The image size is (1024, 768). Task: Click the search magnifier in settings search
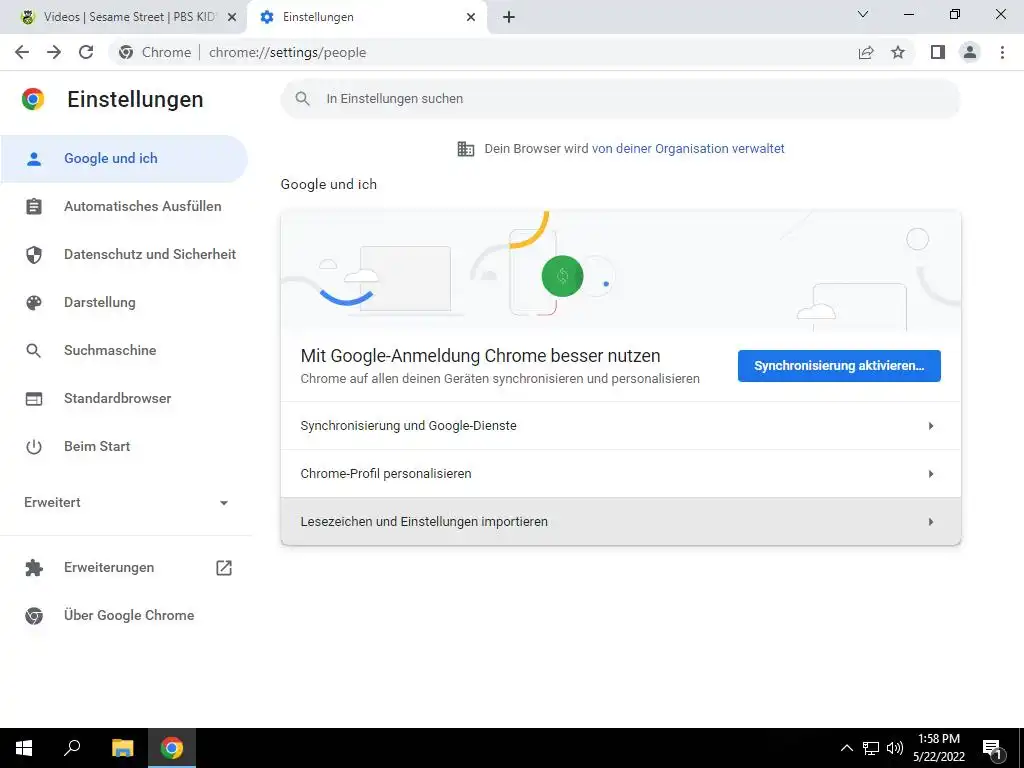302,99
